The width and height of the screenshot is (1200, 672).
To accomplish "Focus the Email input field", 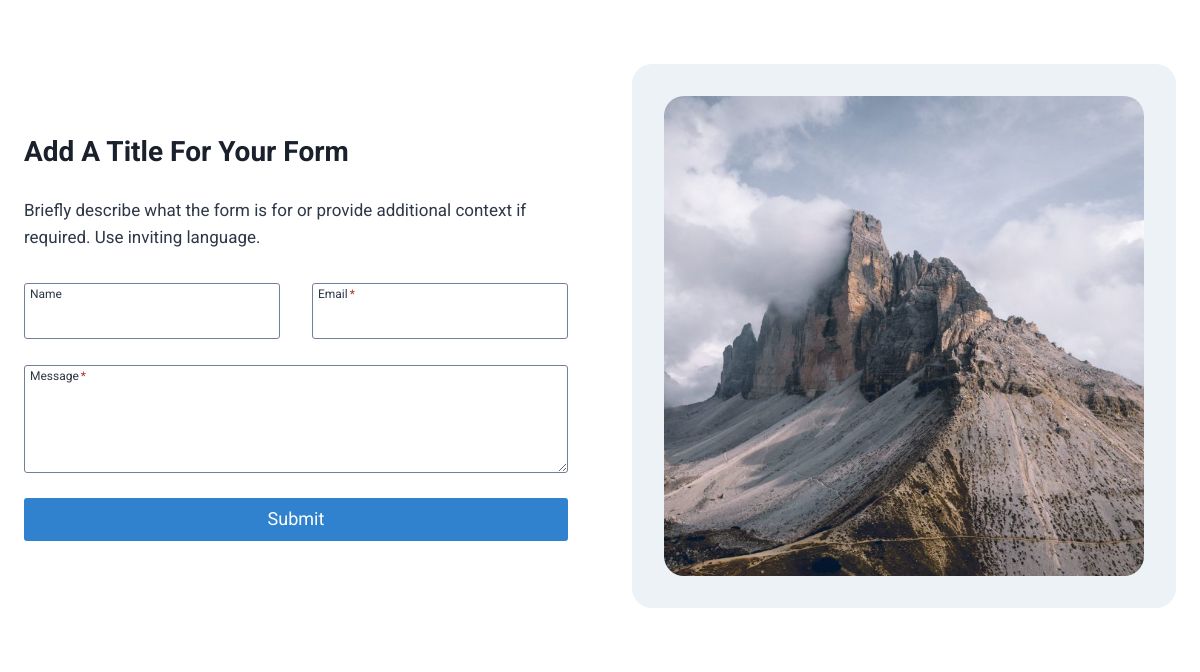I will (440, 318).
